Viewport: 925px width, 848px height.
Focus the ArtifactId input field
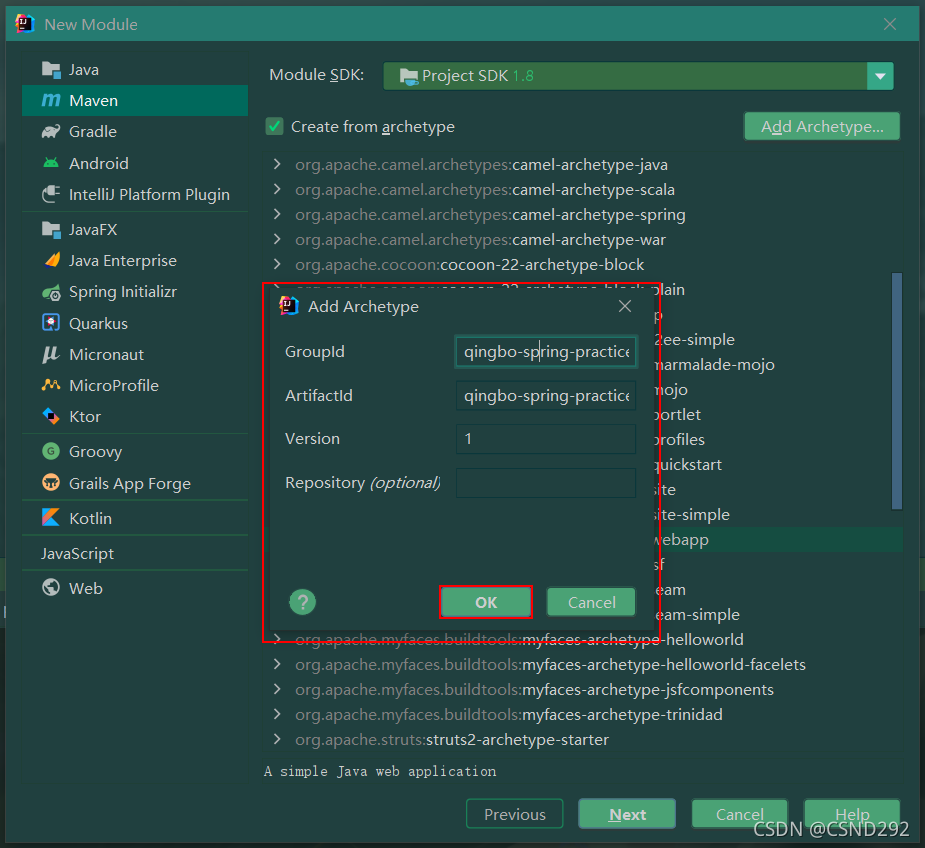[546, 395]
